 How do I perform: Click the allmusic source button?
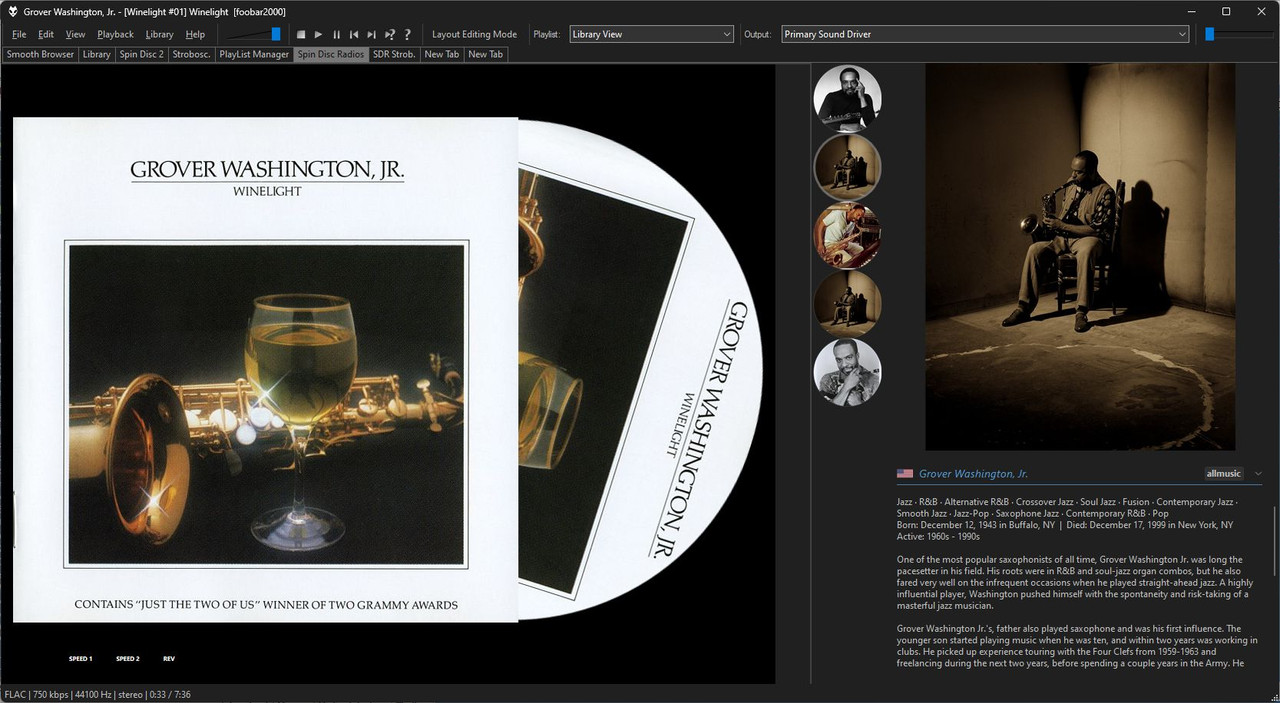click(x=1223, y=474)
